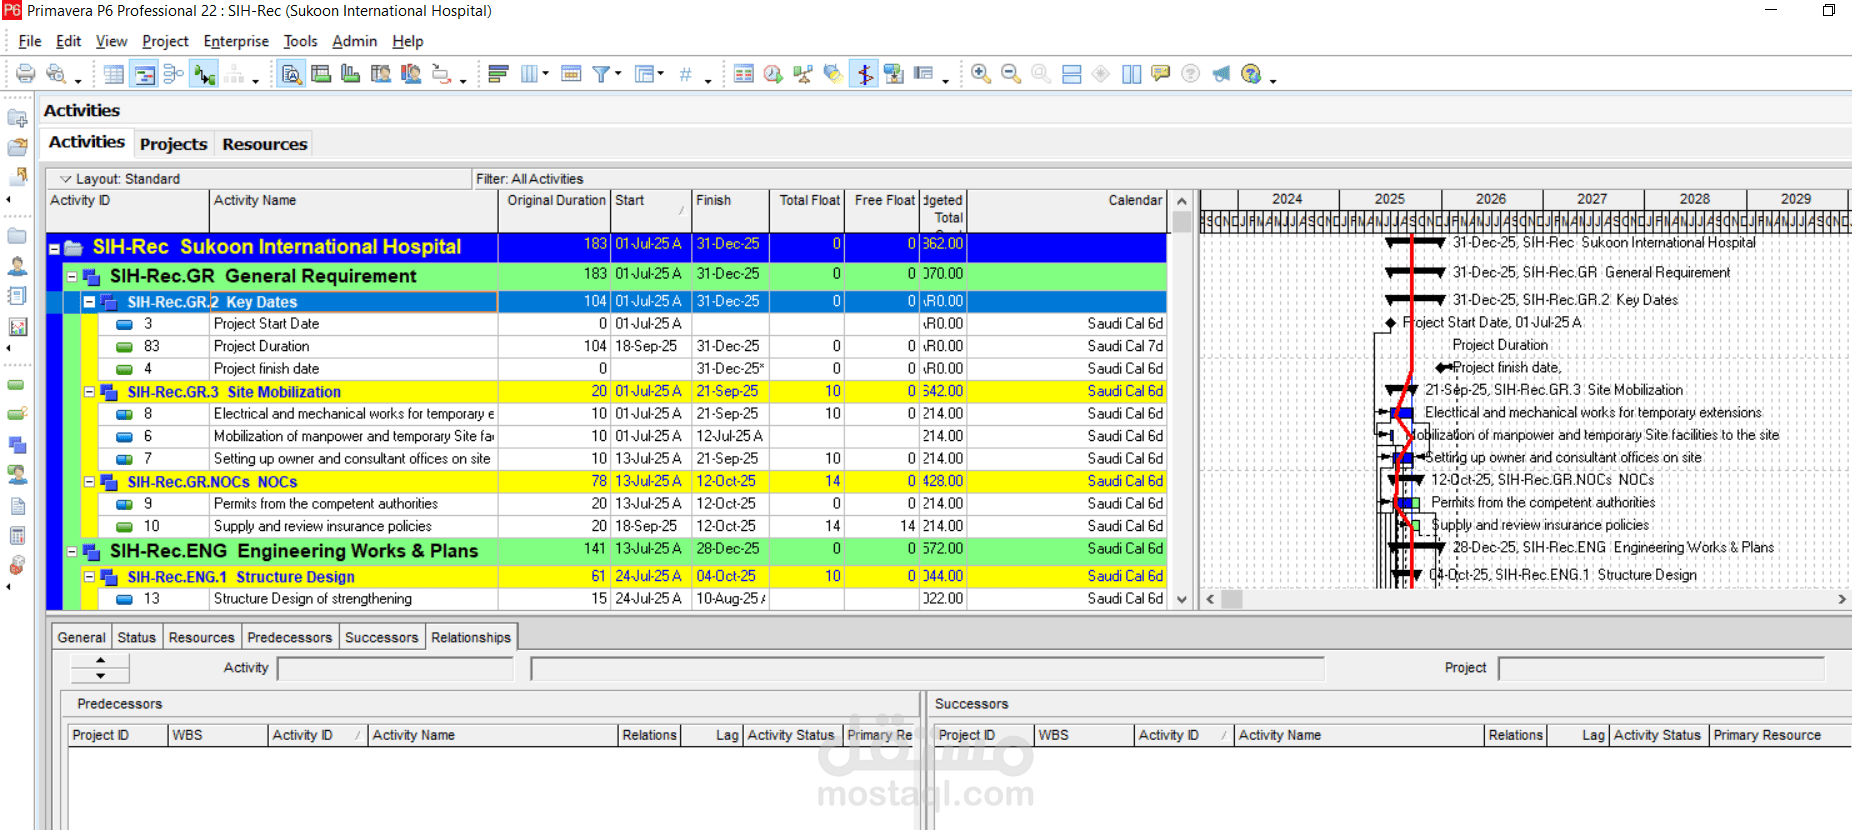Click the Gantt chart horizontal scrollbar

[x=1524, y=599]
